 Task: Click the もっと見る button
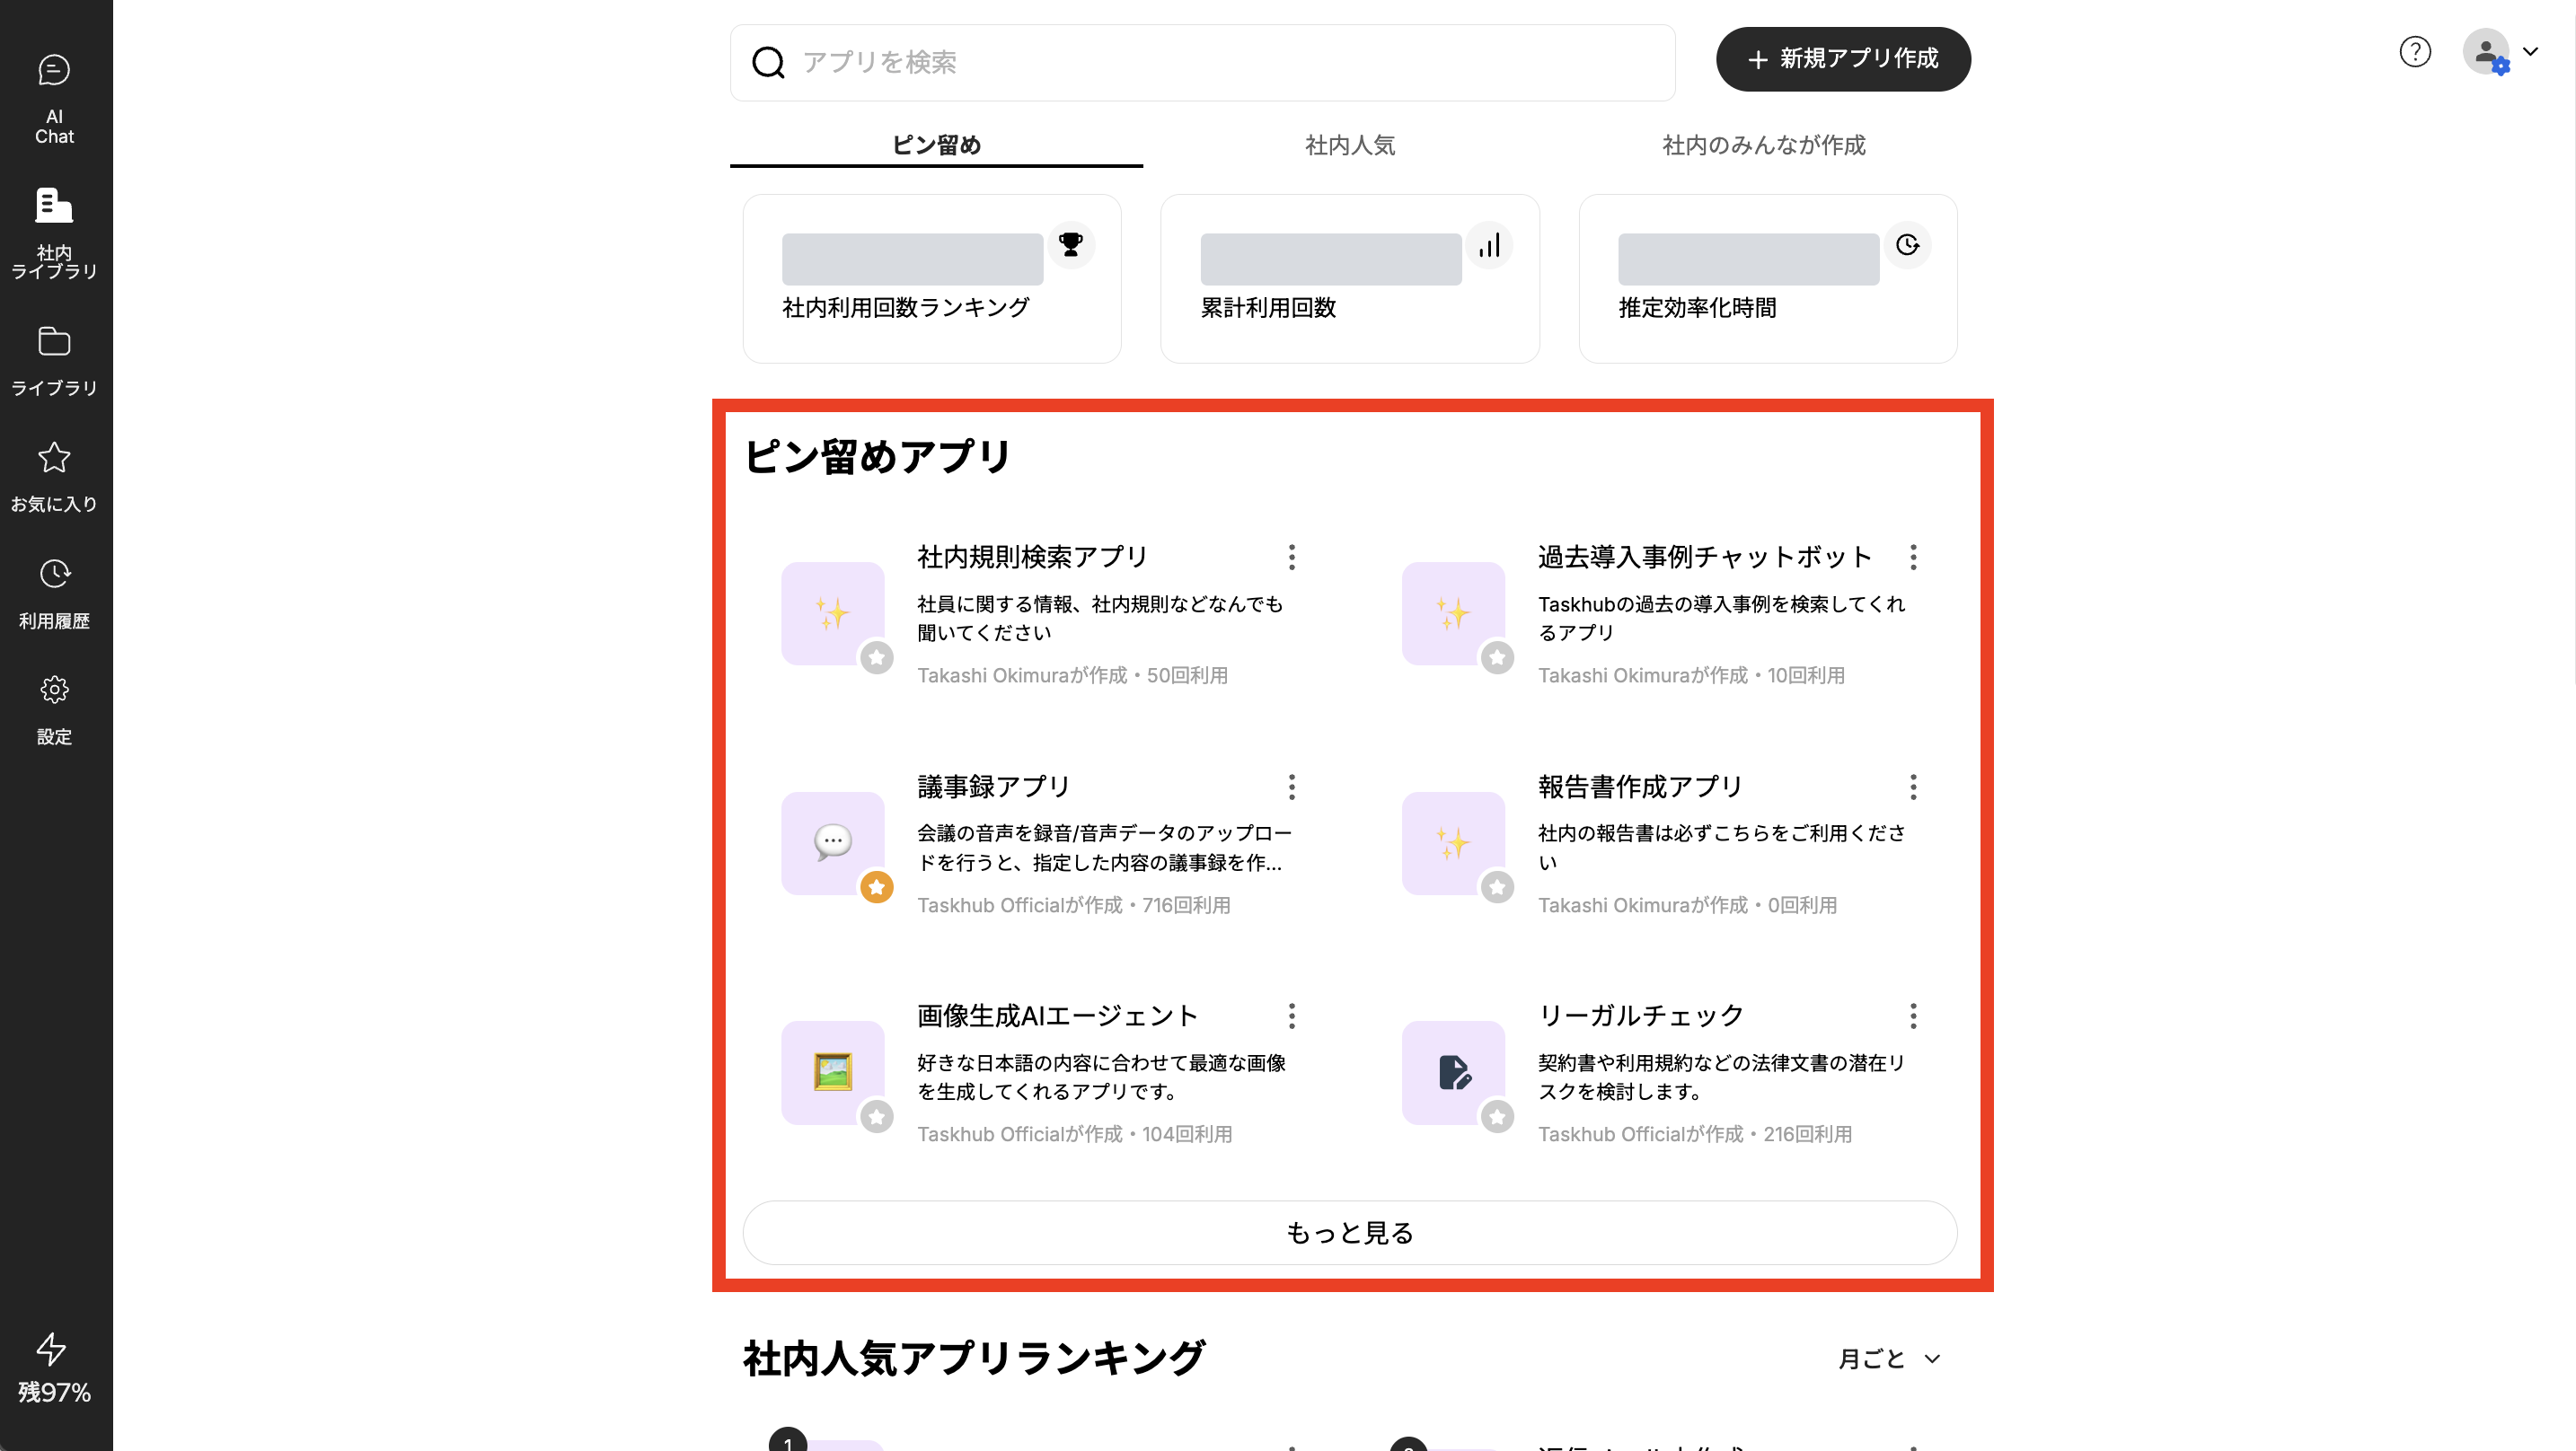coord(1349,1232)
